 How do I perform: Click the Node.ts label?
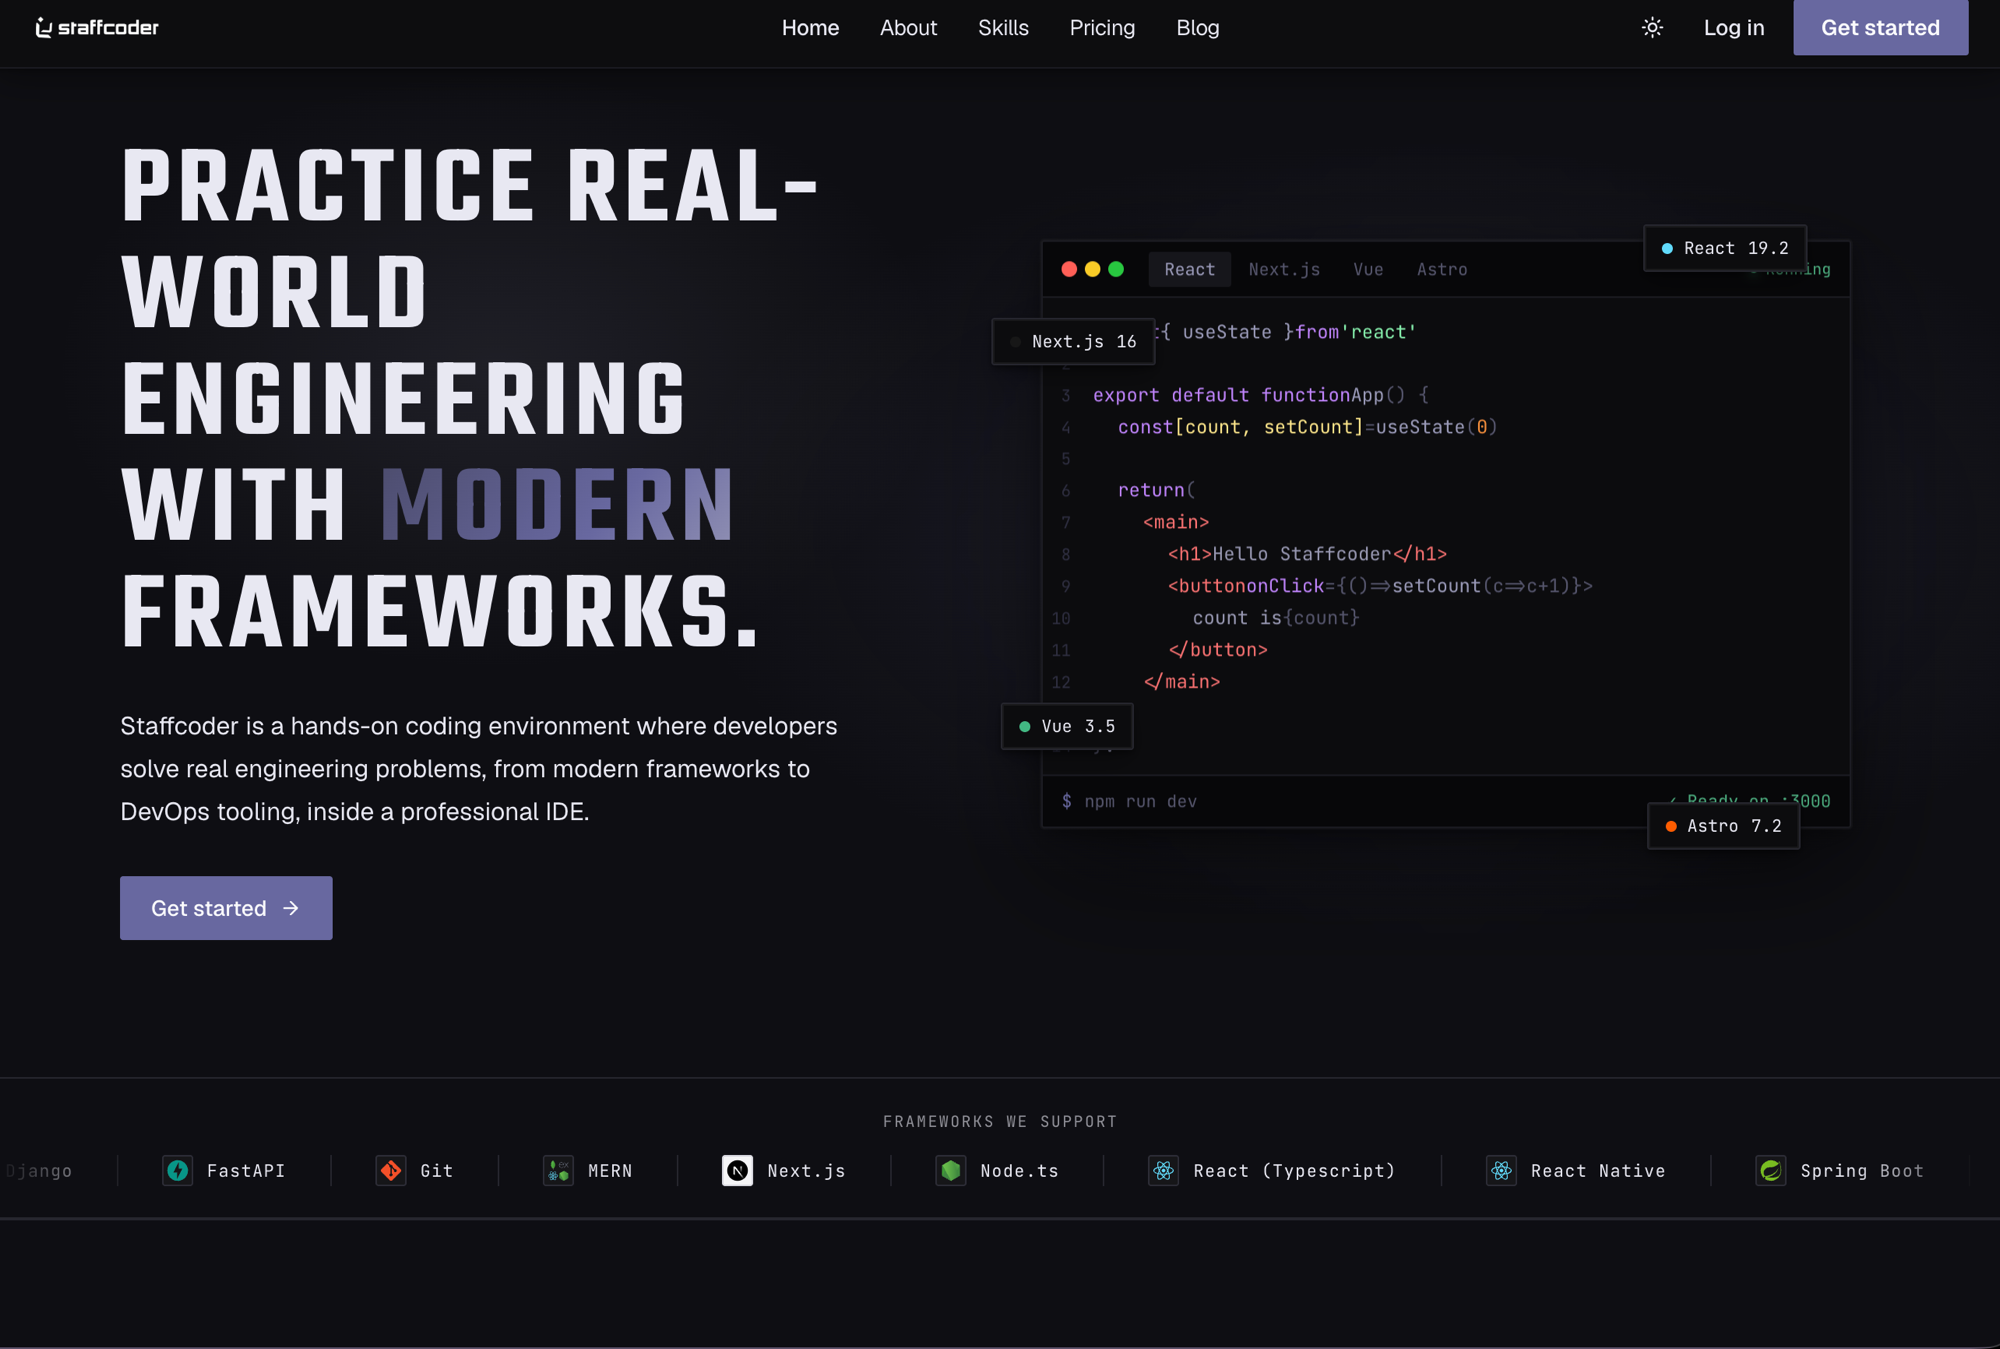pyautogui.click(x=1019, y=1171)
